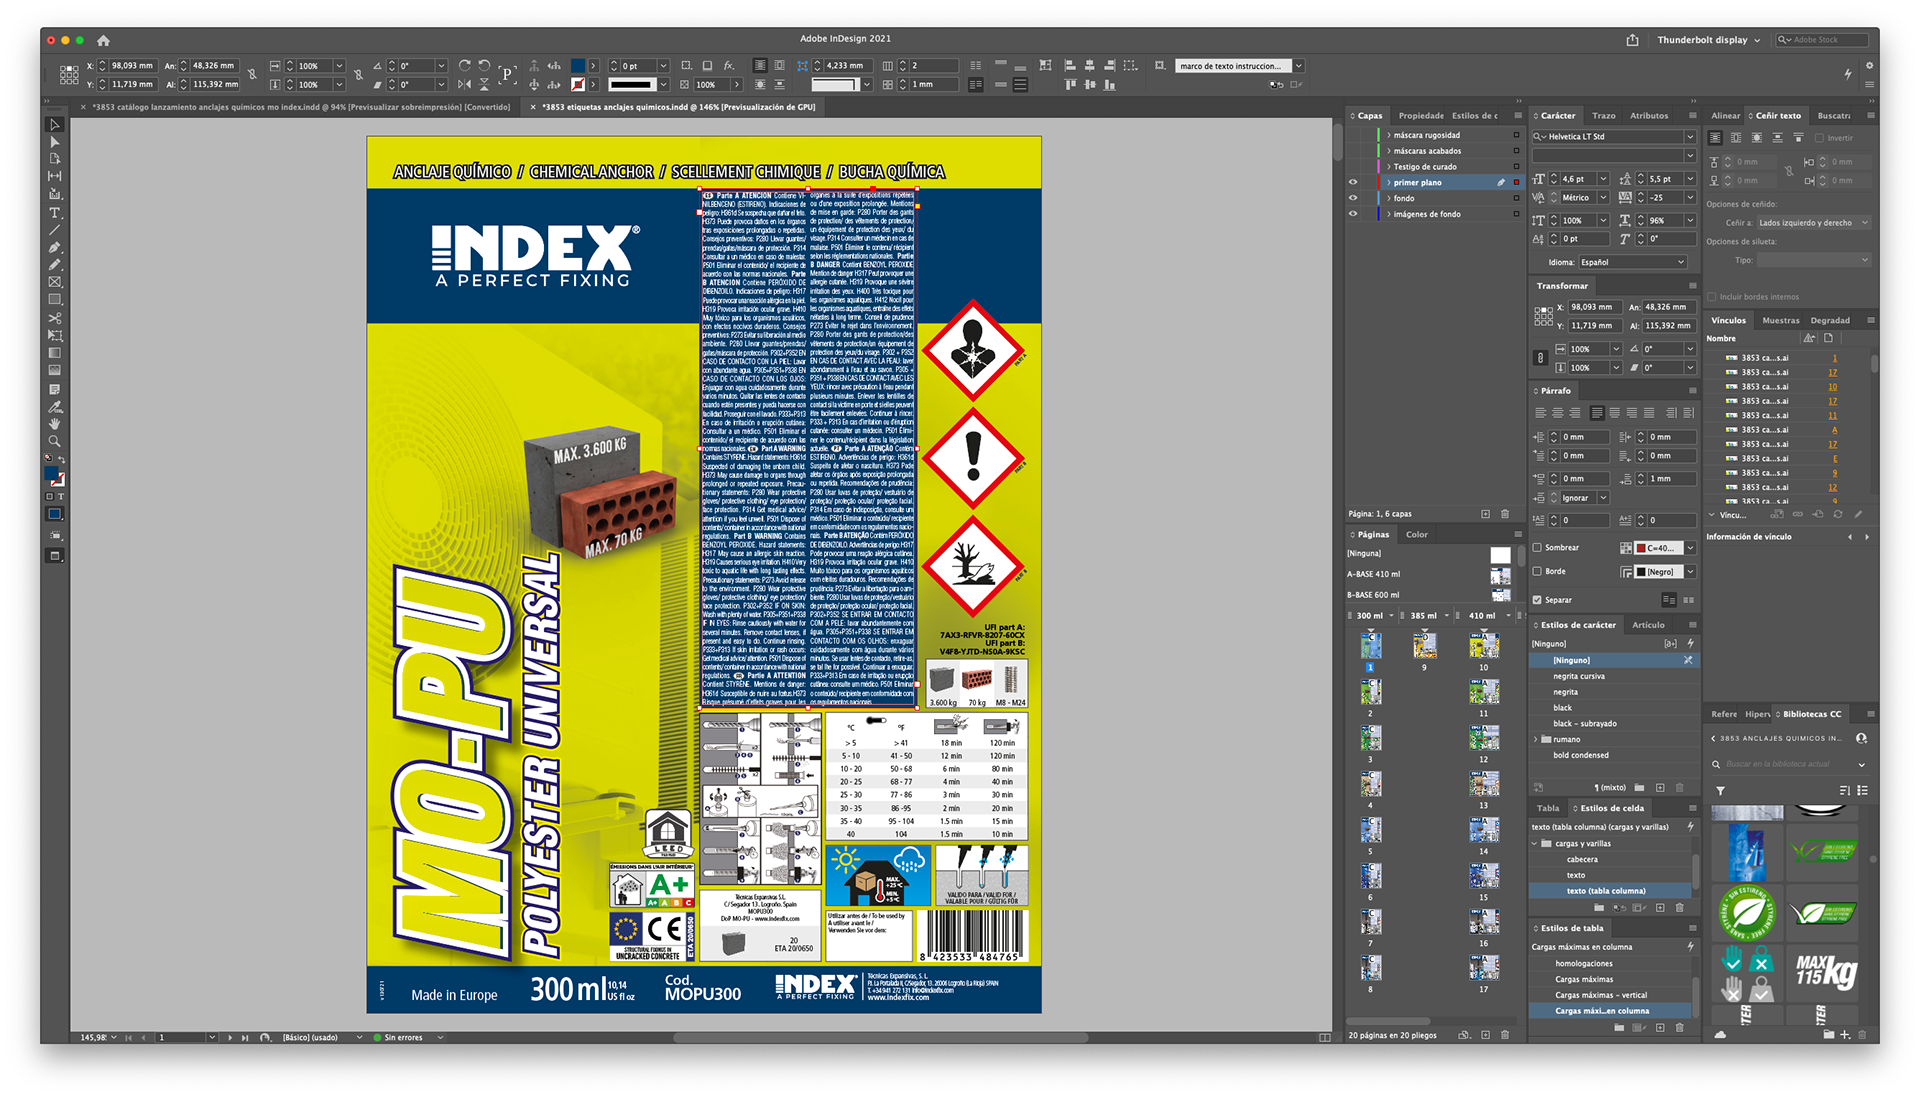The height and width of the screenshot is (1097, 1920).
Task: Click jump object text wrap icon
Action: [x=1777, y=138]
